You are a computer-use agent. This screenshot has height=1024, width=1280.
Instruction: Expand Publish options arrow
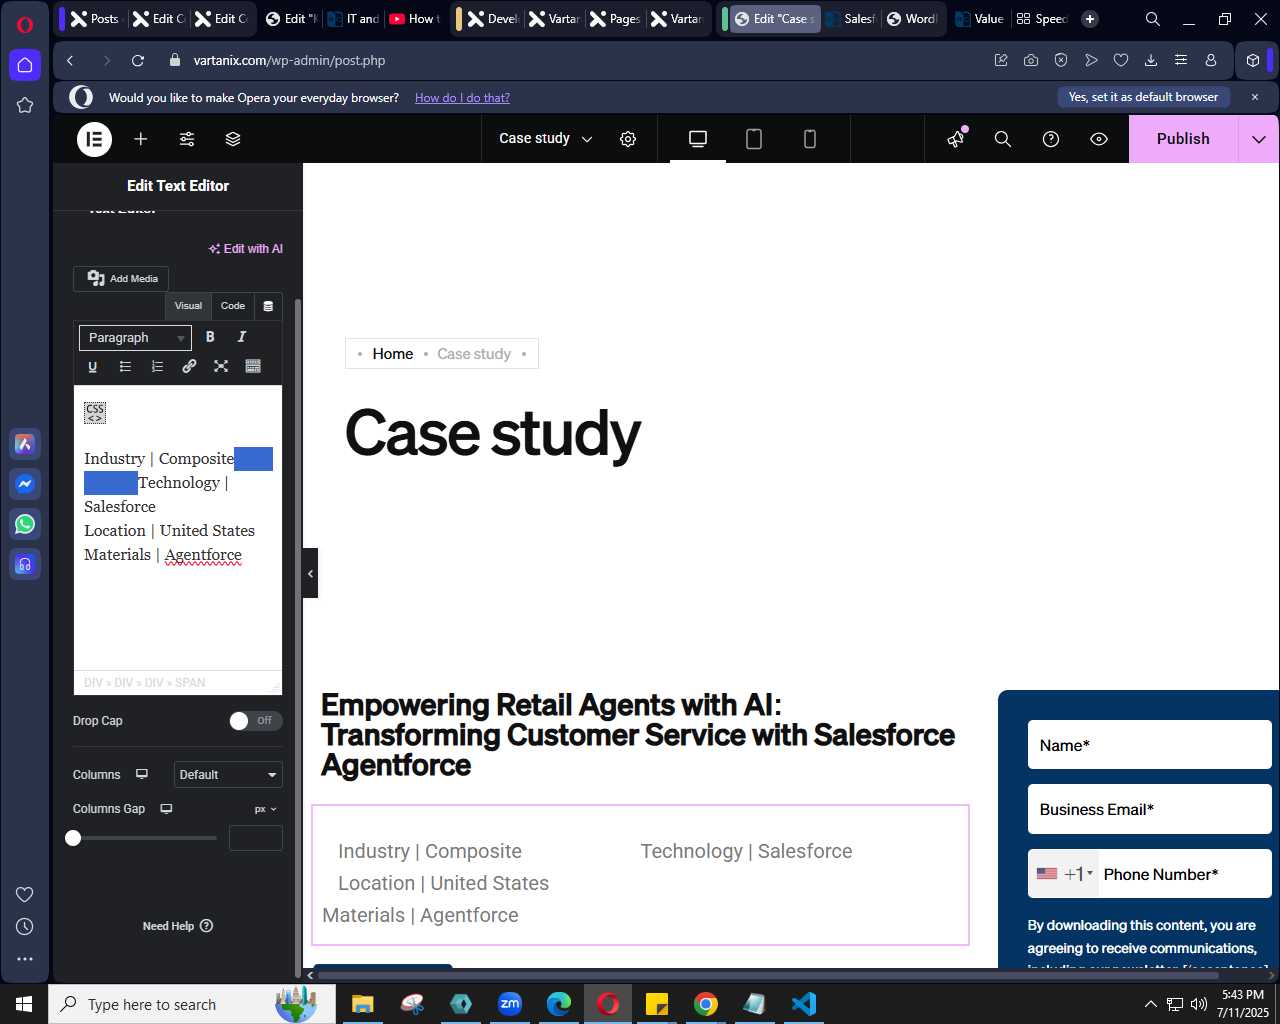[1259, 139]
